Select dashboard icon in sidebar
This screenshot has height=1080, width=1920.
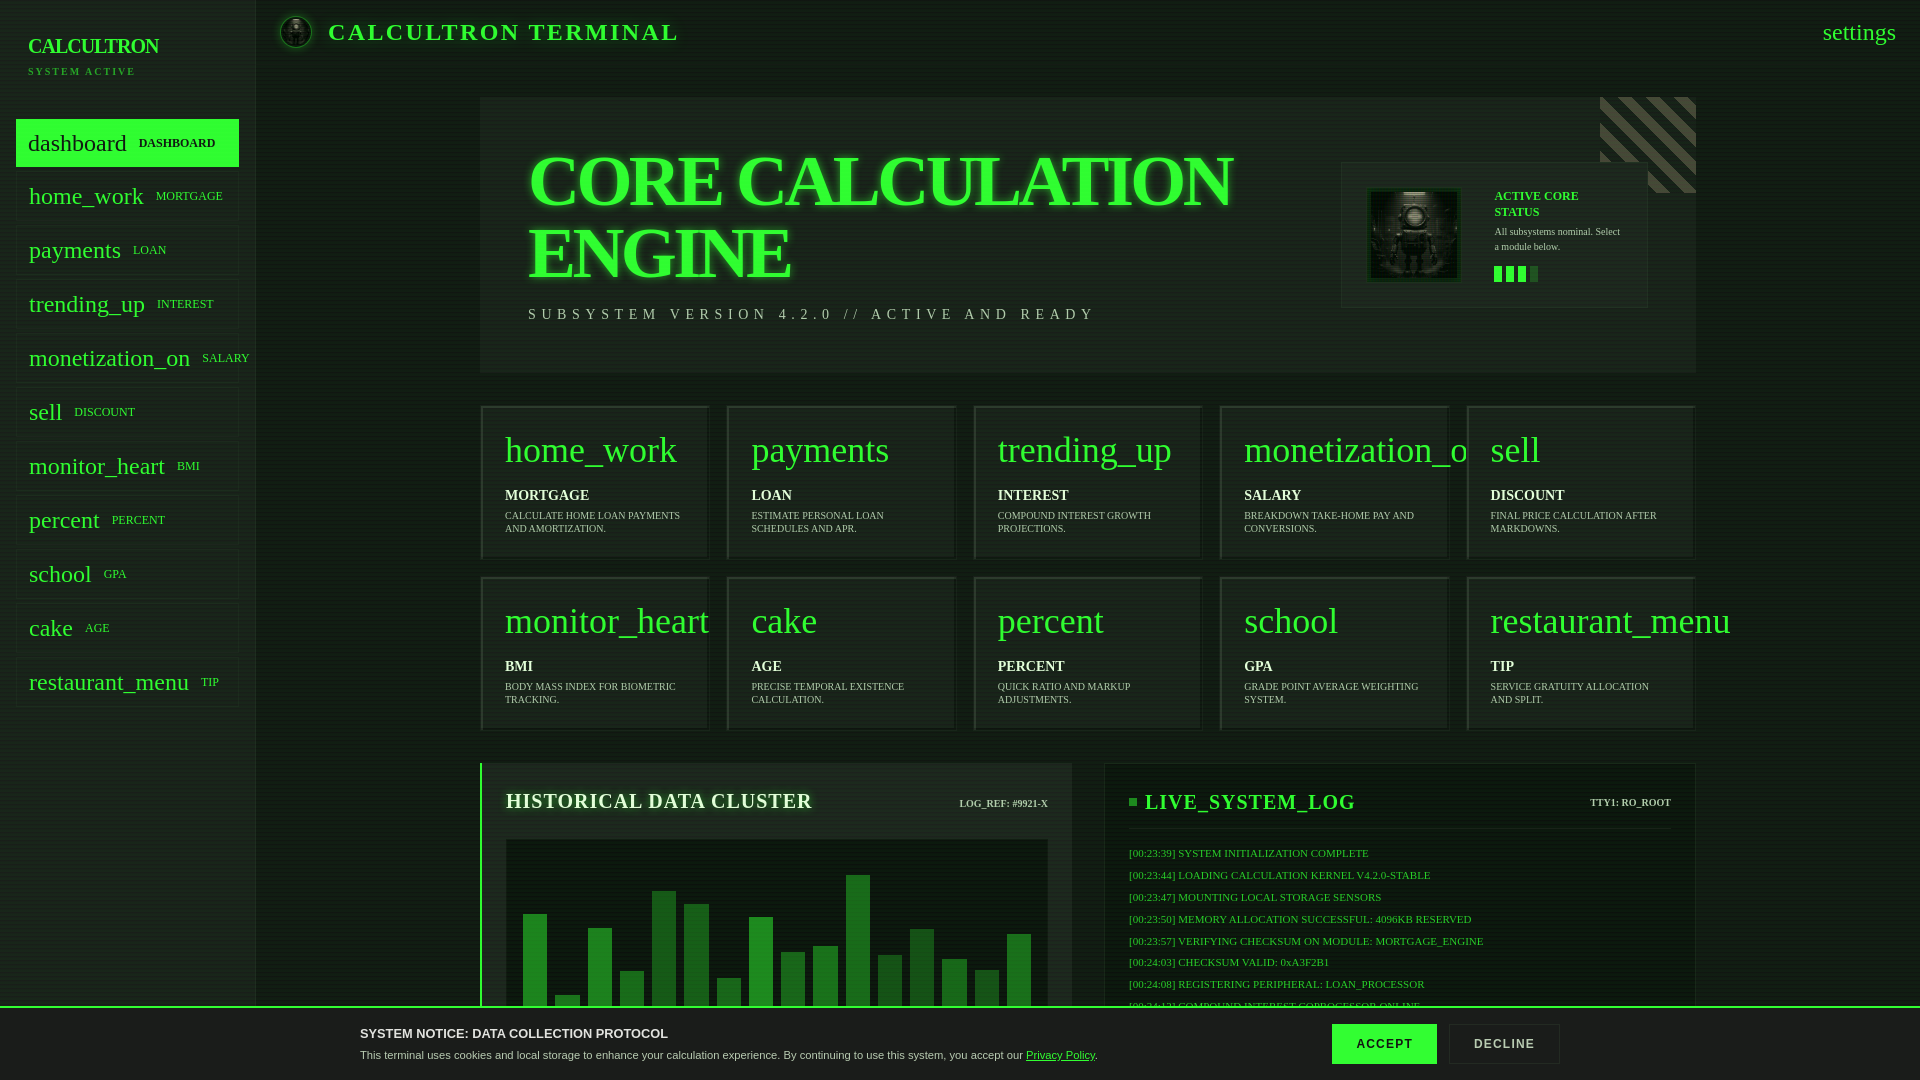coord(77,143)
